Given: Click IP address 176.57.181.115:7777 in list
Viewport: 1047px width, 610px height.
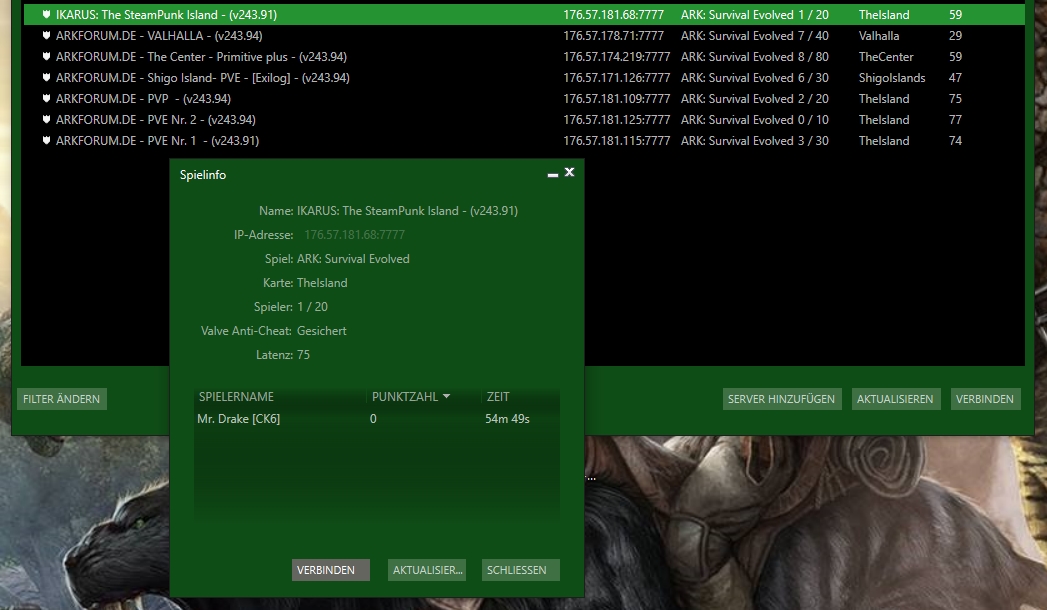Looking at the screenshot, I should tap(616, 141).
